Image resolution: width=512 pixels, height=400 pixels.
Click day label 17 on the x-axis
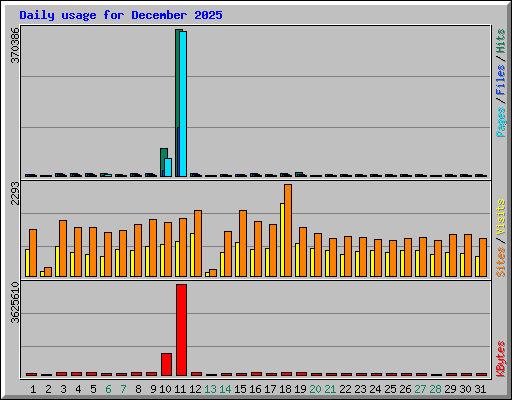click(x=270, y=389)
